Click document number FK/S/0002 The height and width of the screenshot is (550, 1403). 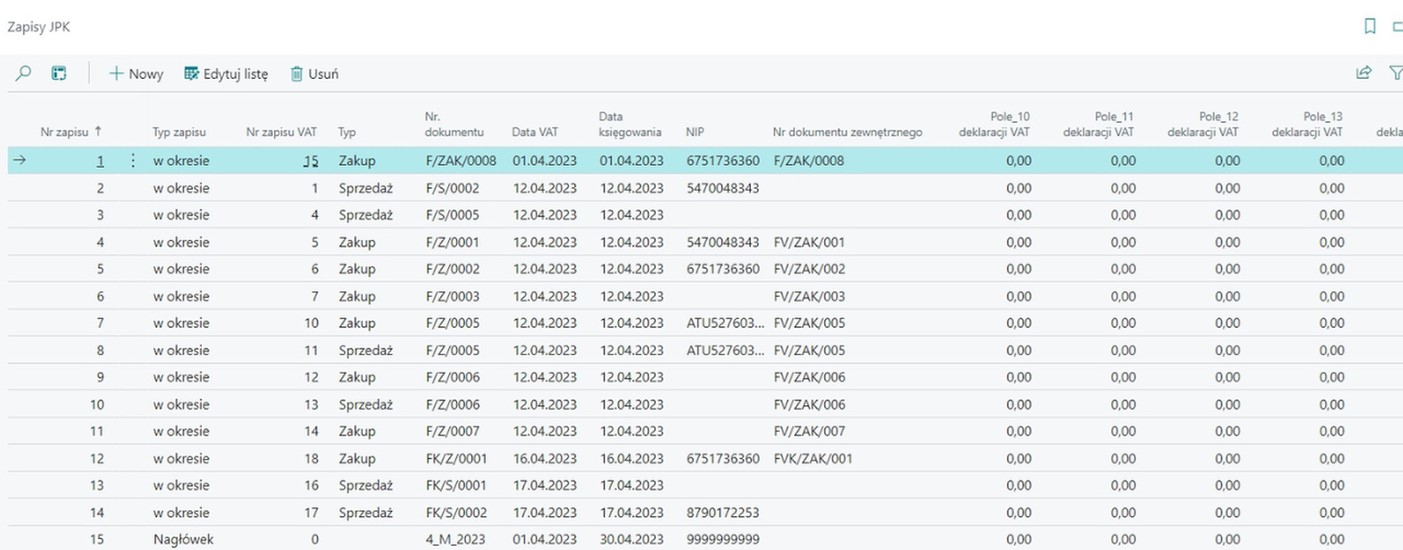pyautogui.click(x=456, y=512)
